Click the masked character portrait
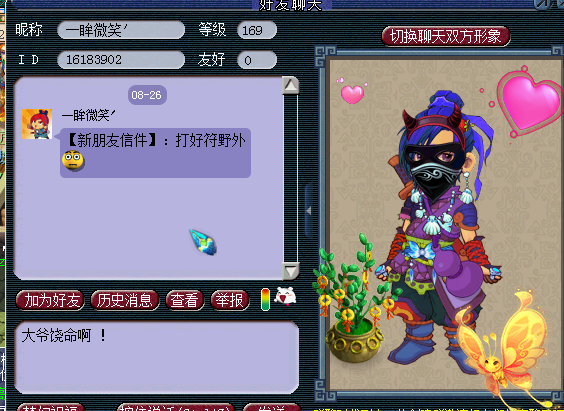This screenshot has height=411, width=564. 439,230
